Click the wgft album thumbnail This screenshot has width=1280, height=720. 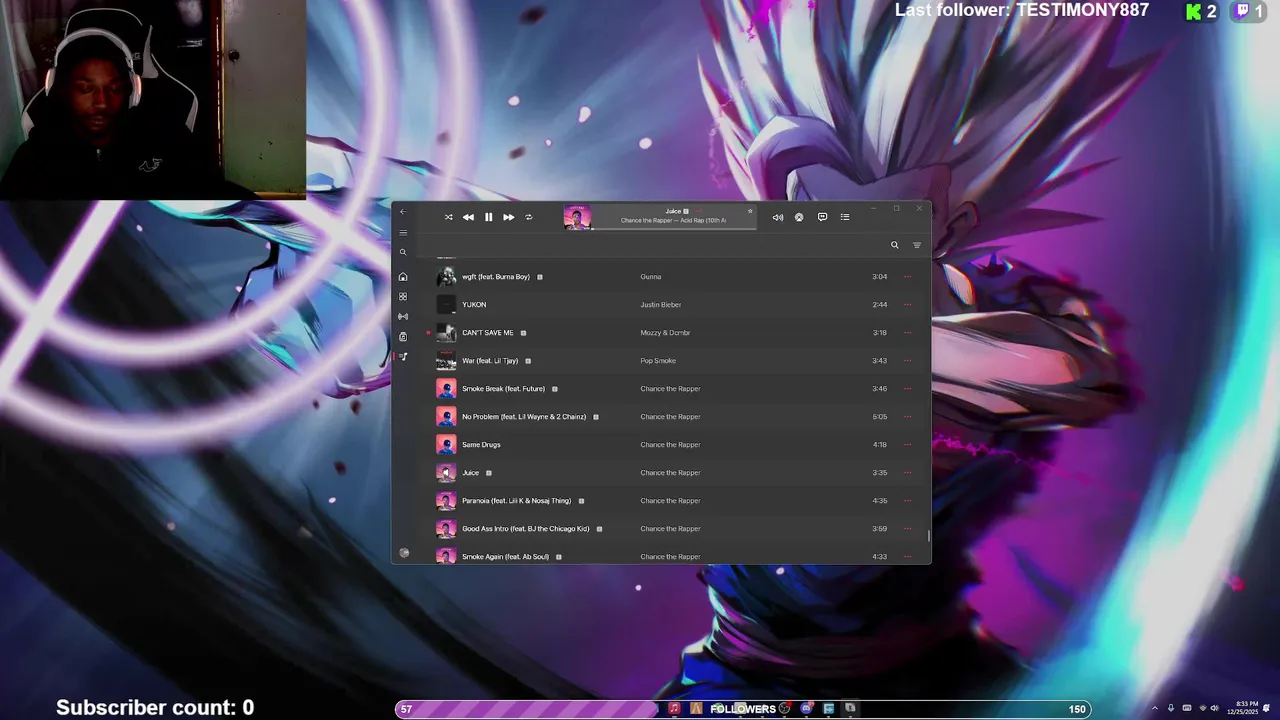tap(446, 277)
